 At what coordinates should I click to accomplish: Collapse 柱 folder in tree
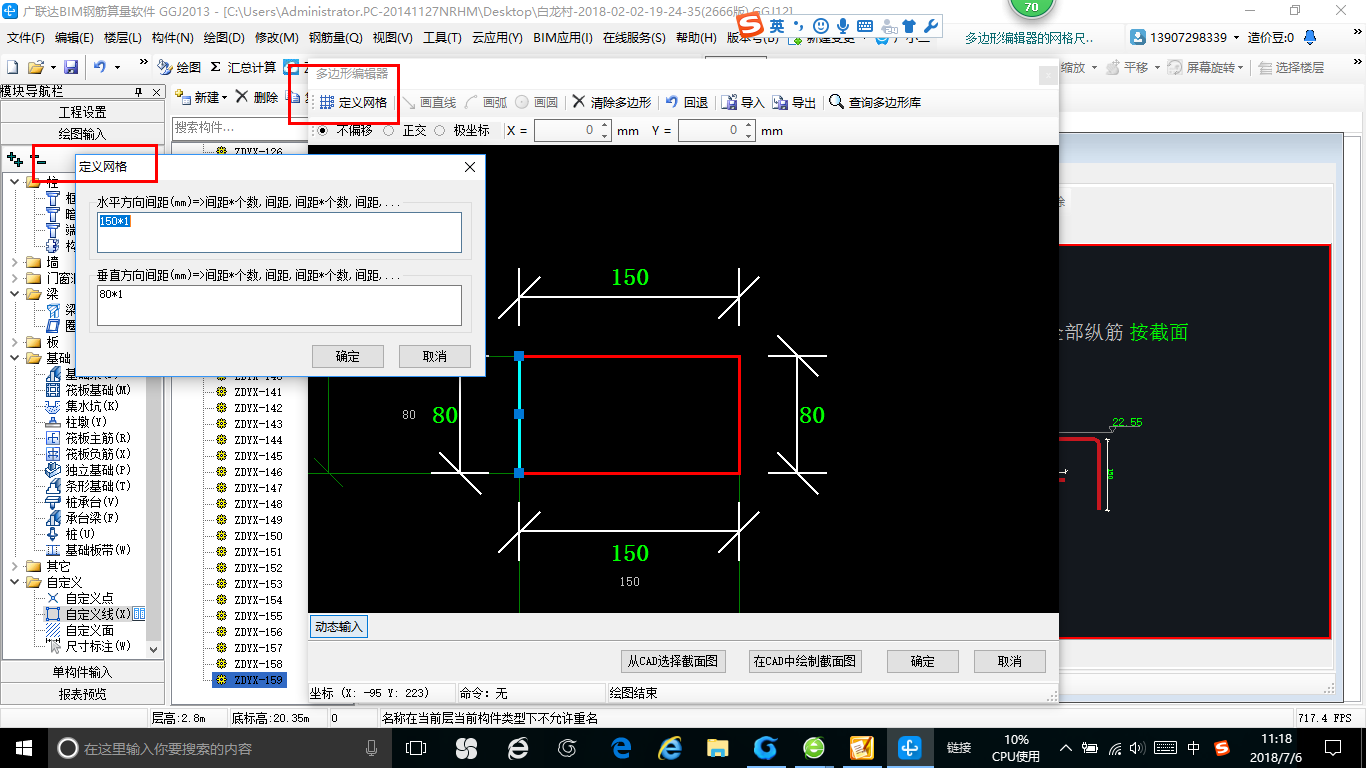click(15, 182)
